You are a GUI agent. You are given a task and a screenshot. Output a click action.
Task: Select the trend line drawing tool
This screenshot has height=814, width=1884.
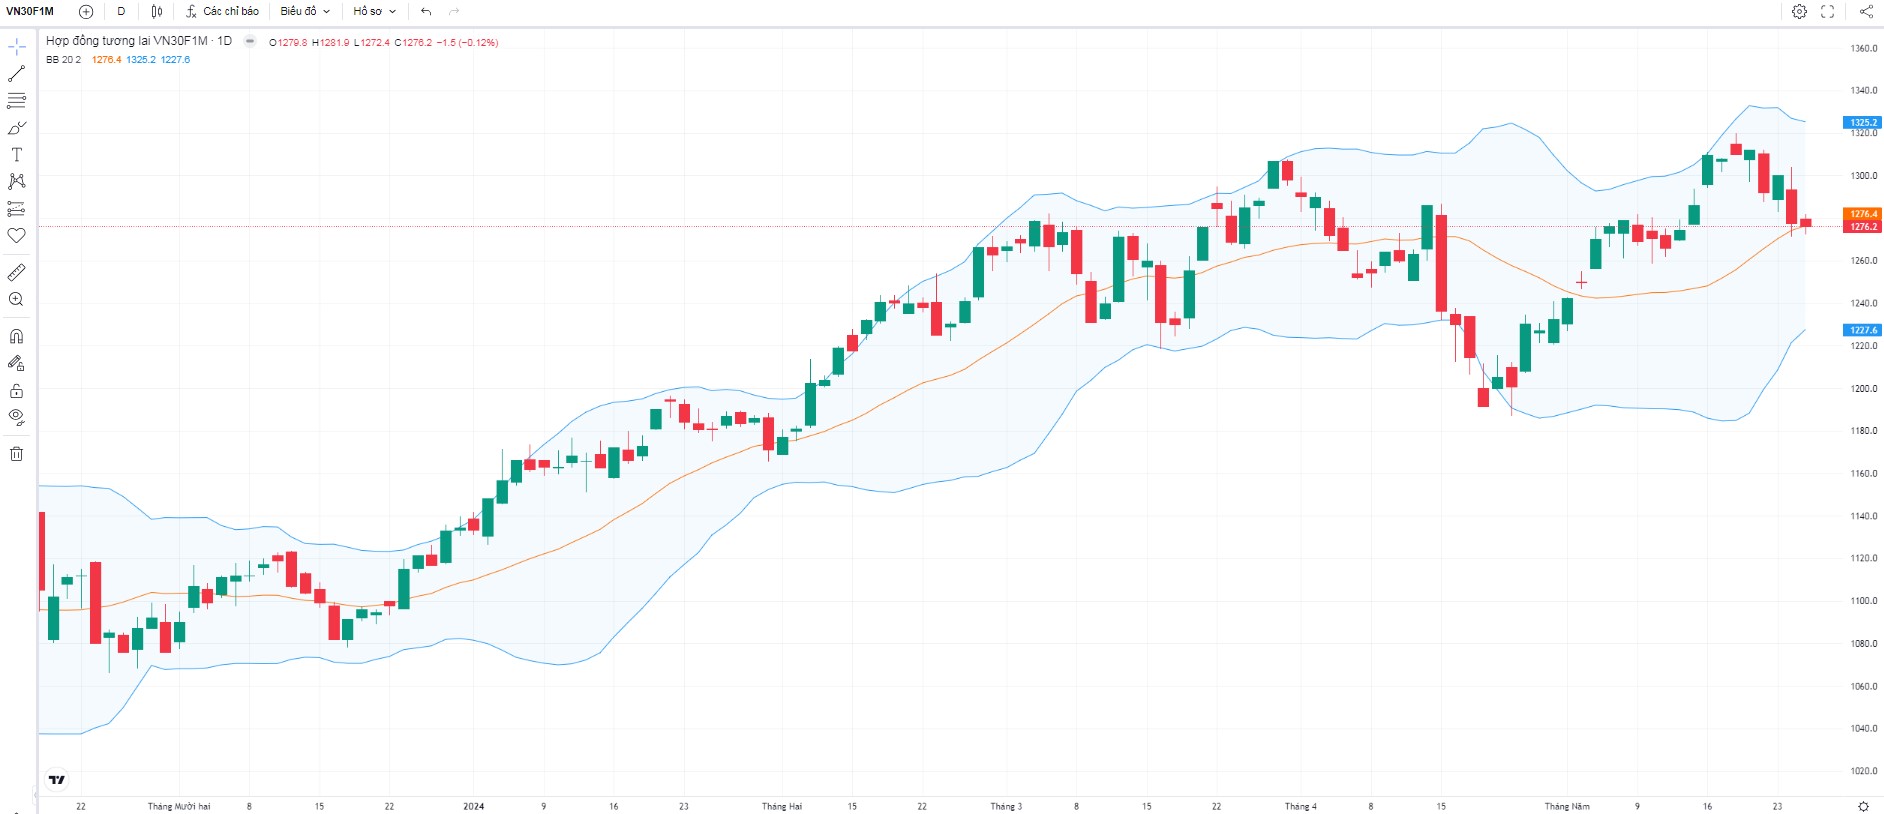[16, 74]
